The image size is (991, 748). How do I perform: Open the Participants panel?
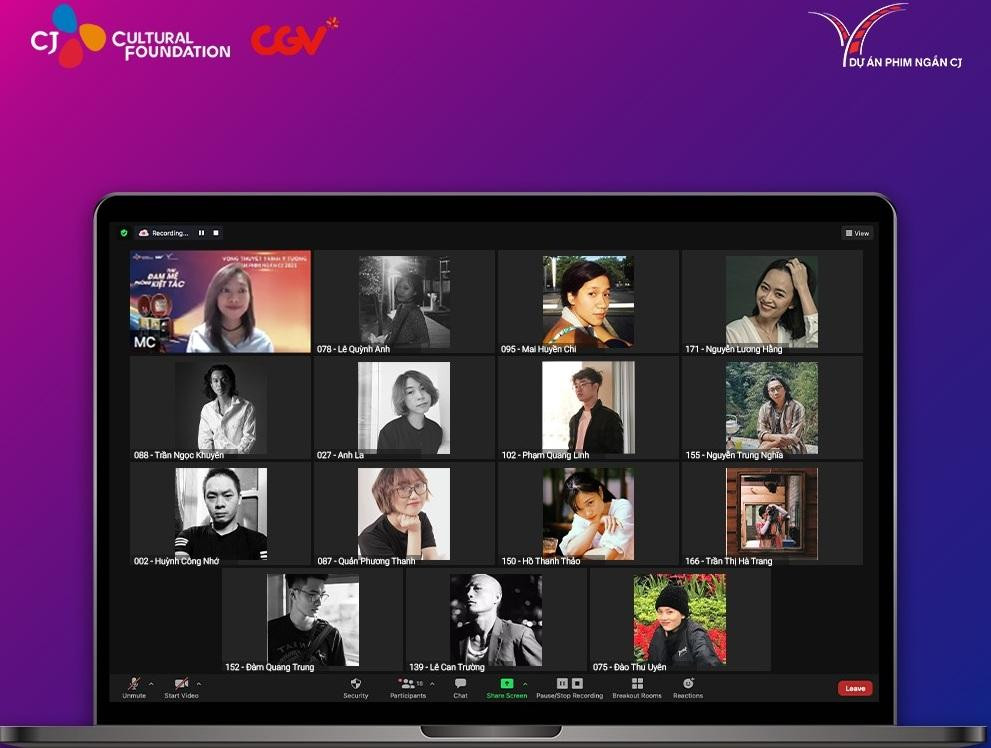(x=407, y=684)
